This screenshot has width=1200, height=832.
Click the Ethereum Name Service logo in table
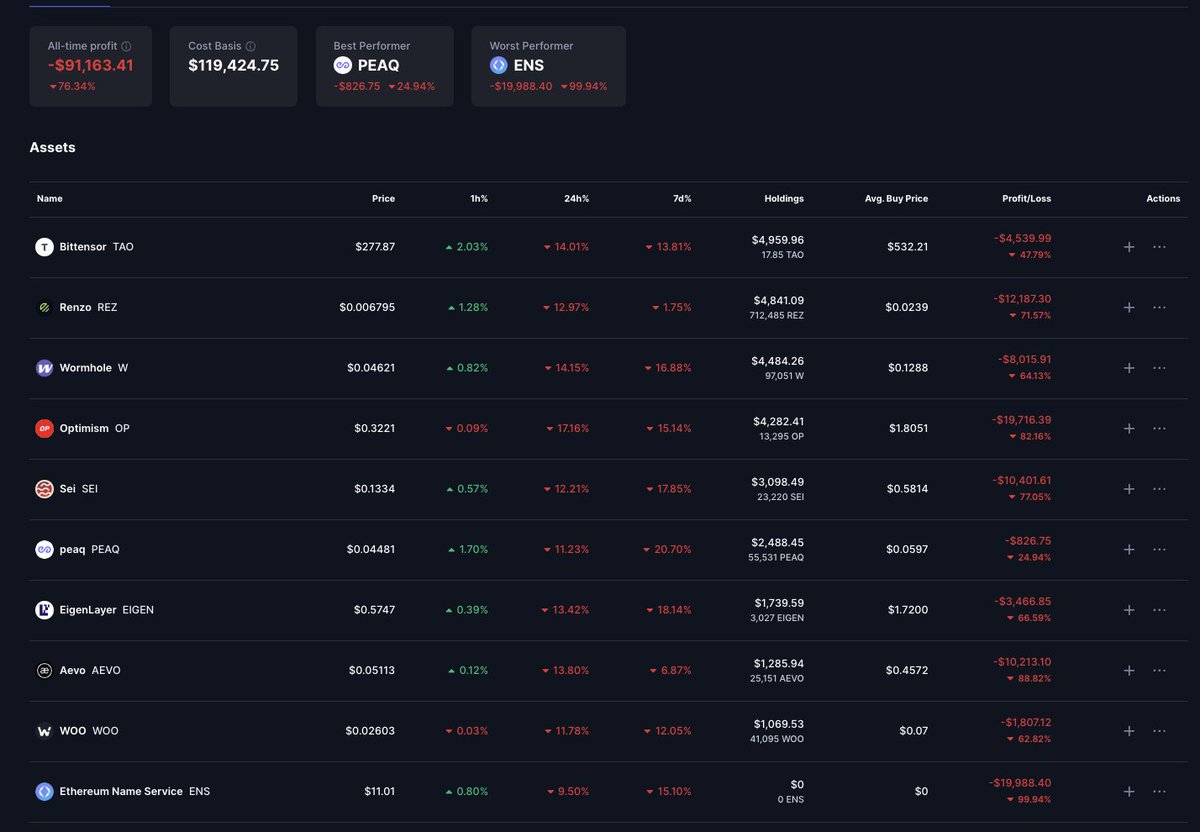pyautogui.click(x=44, y=791)
